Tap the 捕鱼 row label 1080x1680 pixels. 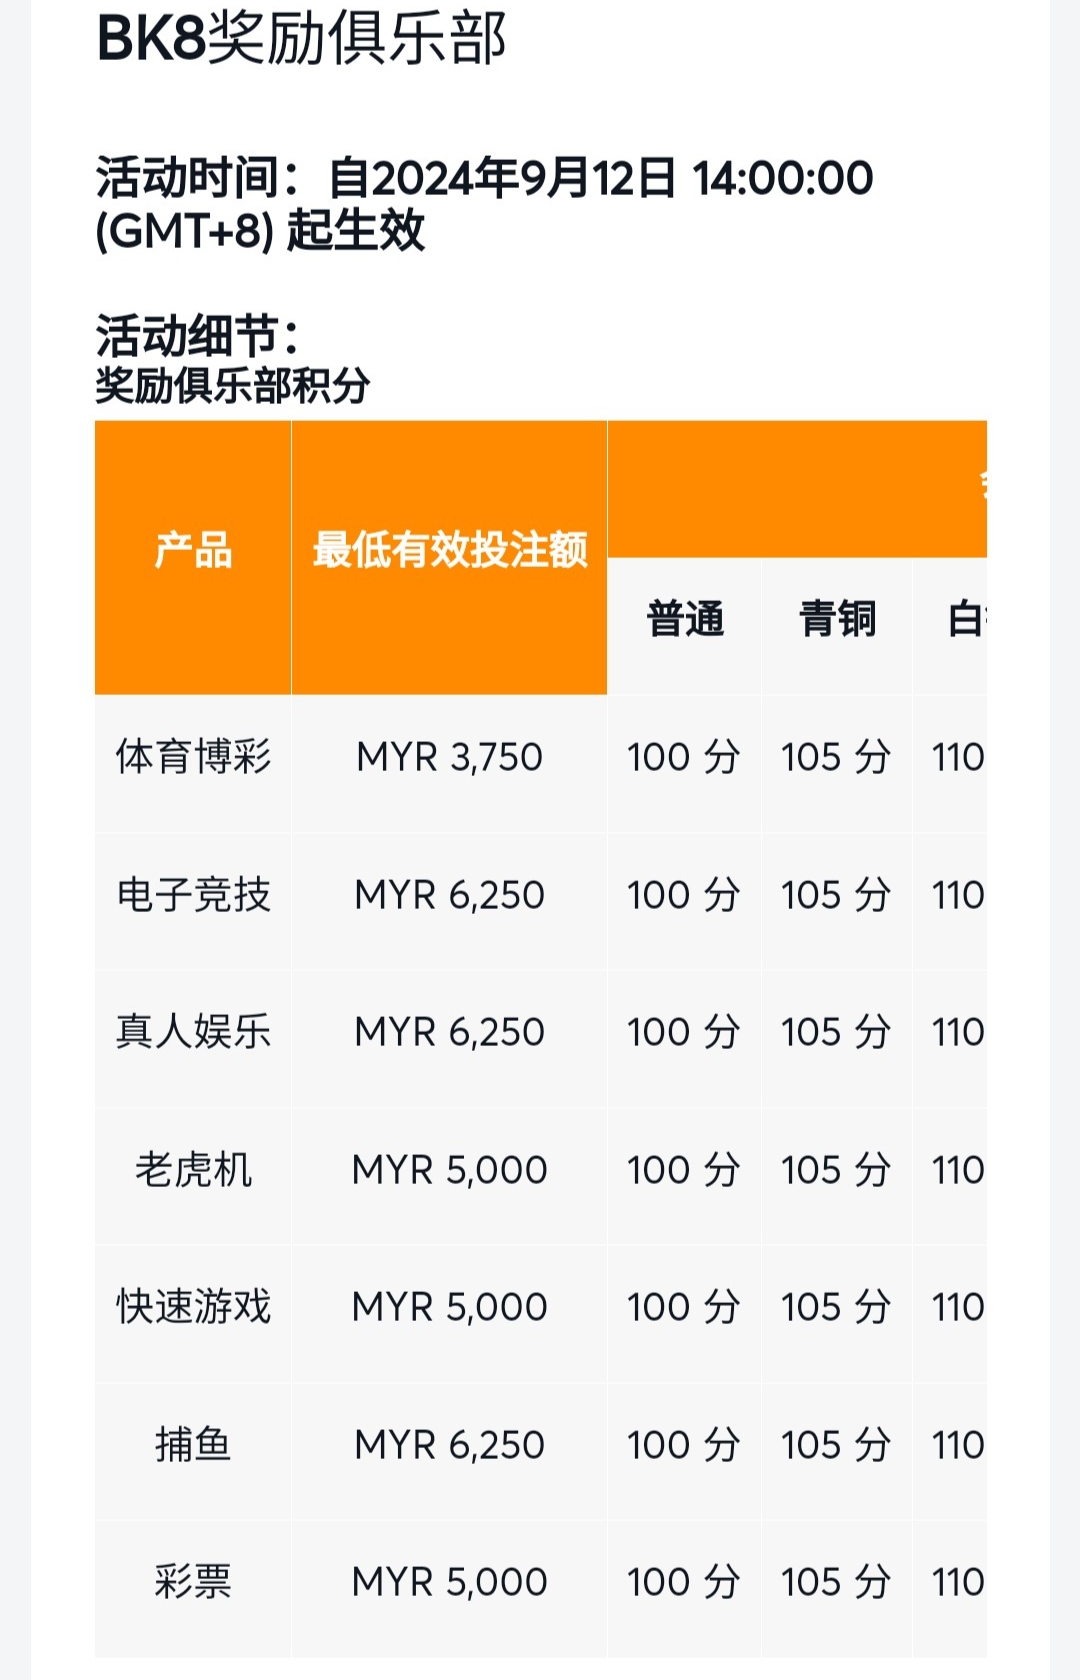pyautogui.click(x=193, y=1445)
